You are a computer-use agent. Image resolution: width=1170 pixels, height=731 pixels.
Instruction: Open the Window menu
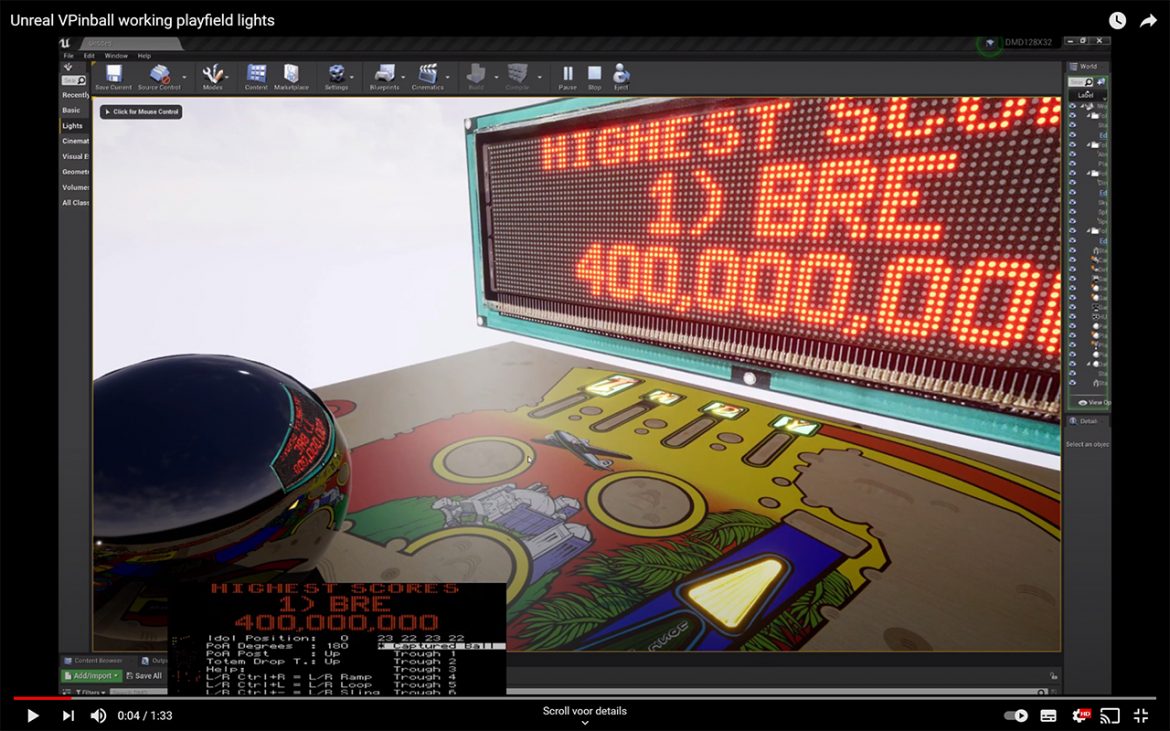(x=116, y=56)
